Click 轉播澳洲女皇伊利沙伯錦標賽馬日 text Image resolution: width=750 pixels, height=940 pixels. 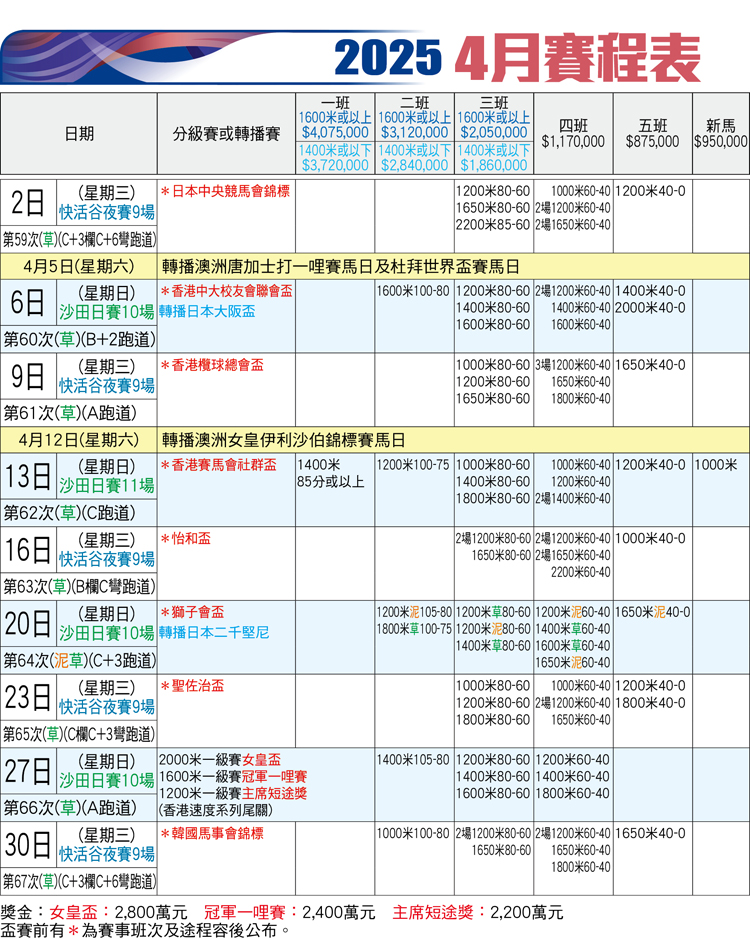(x=283, y=441)
